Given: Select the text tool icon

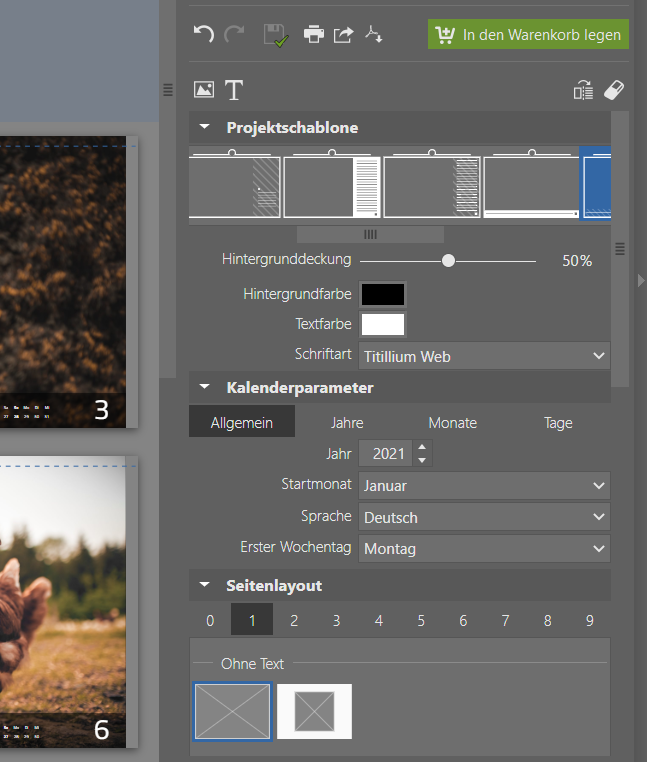Looking at the screenshot, I should click(234, 90).
